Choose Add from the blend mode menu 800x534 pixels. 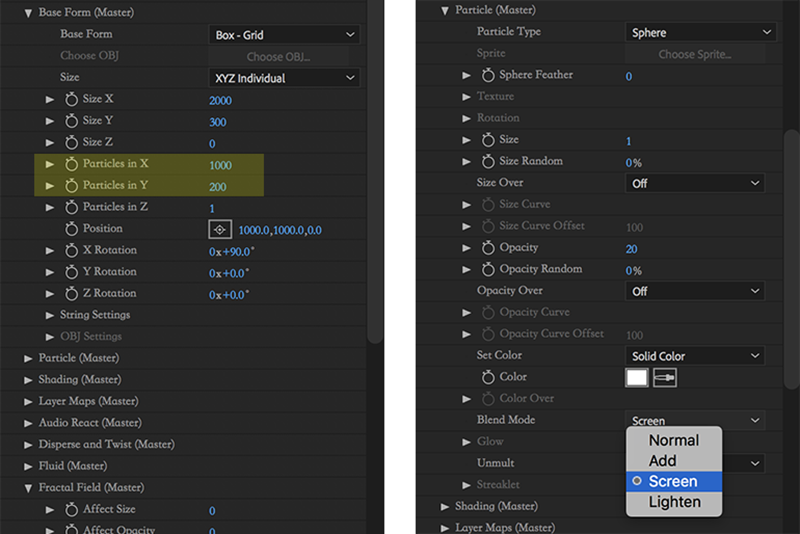tap(662, 461)
